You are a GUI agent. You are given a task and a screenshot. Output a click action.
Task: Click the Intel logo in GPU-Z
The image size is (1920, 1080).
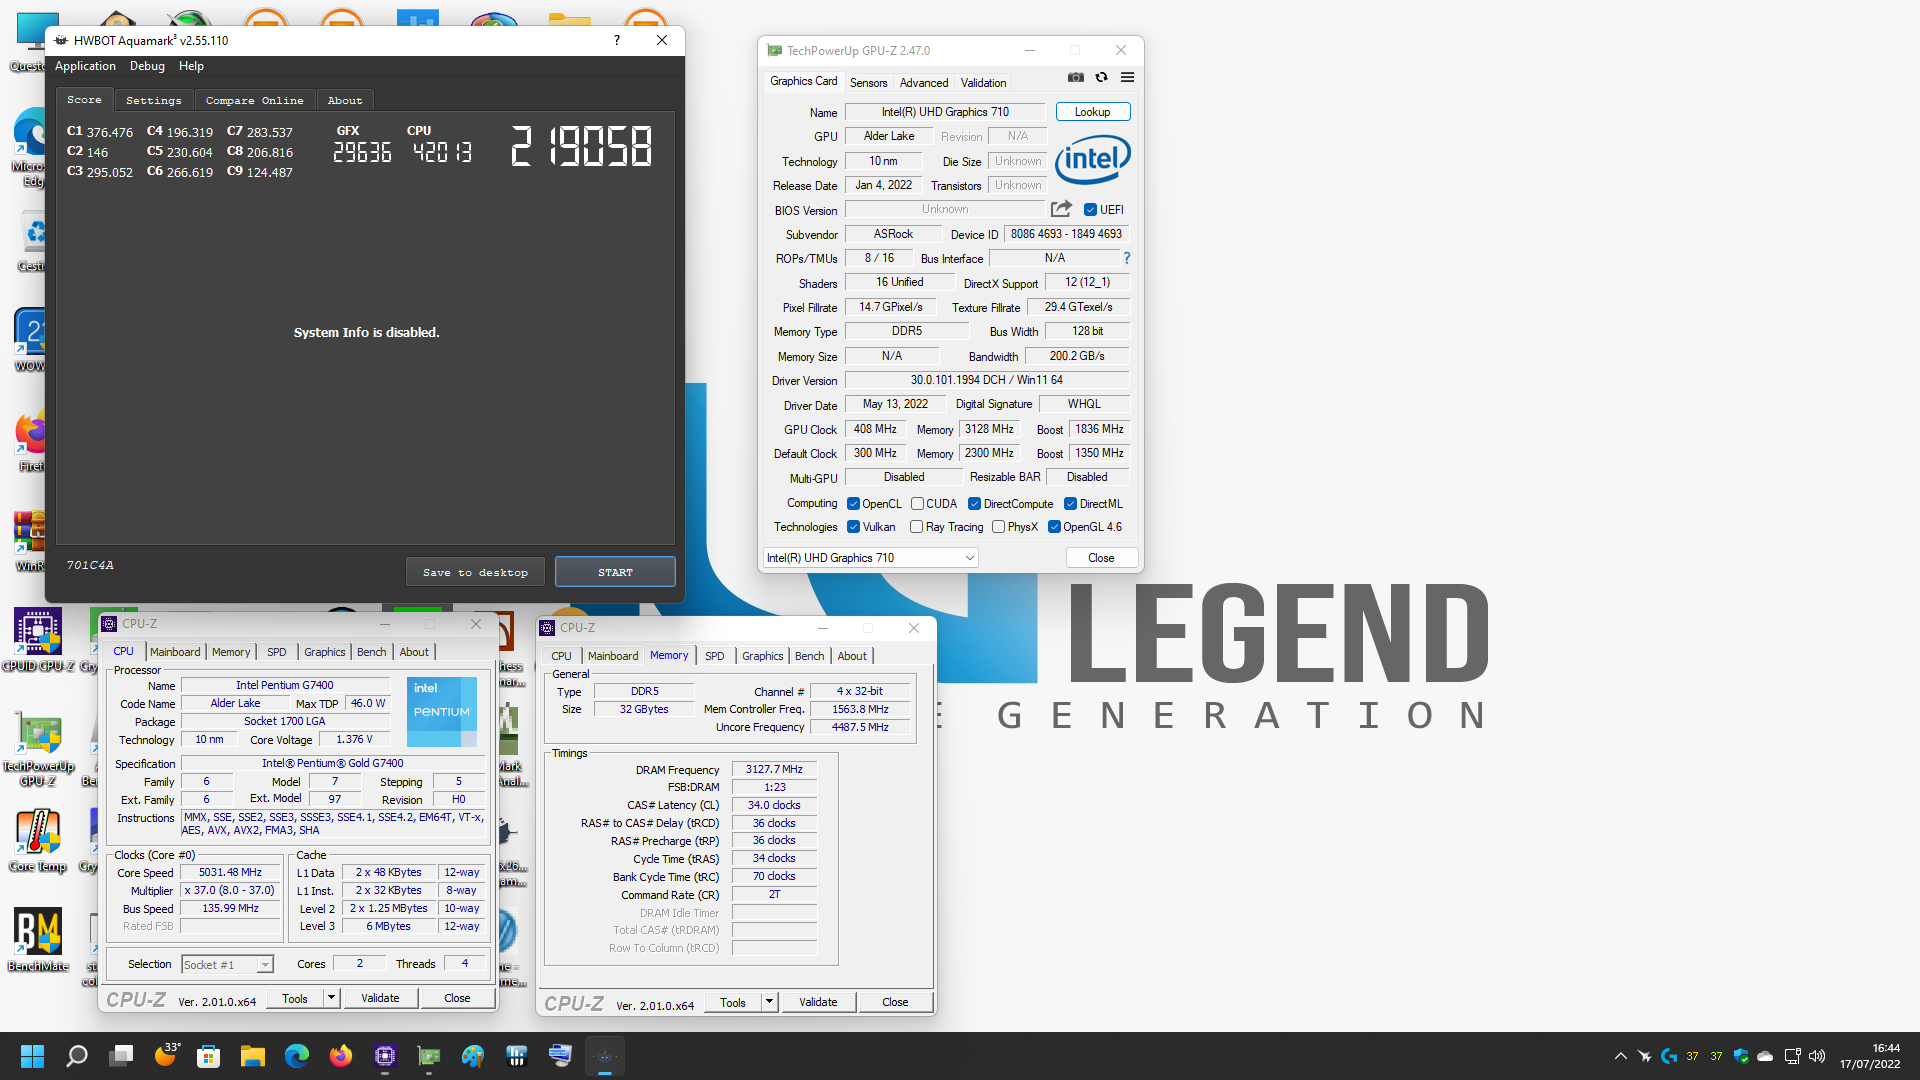(x=1093, y=160)
